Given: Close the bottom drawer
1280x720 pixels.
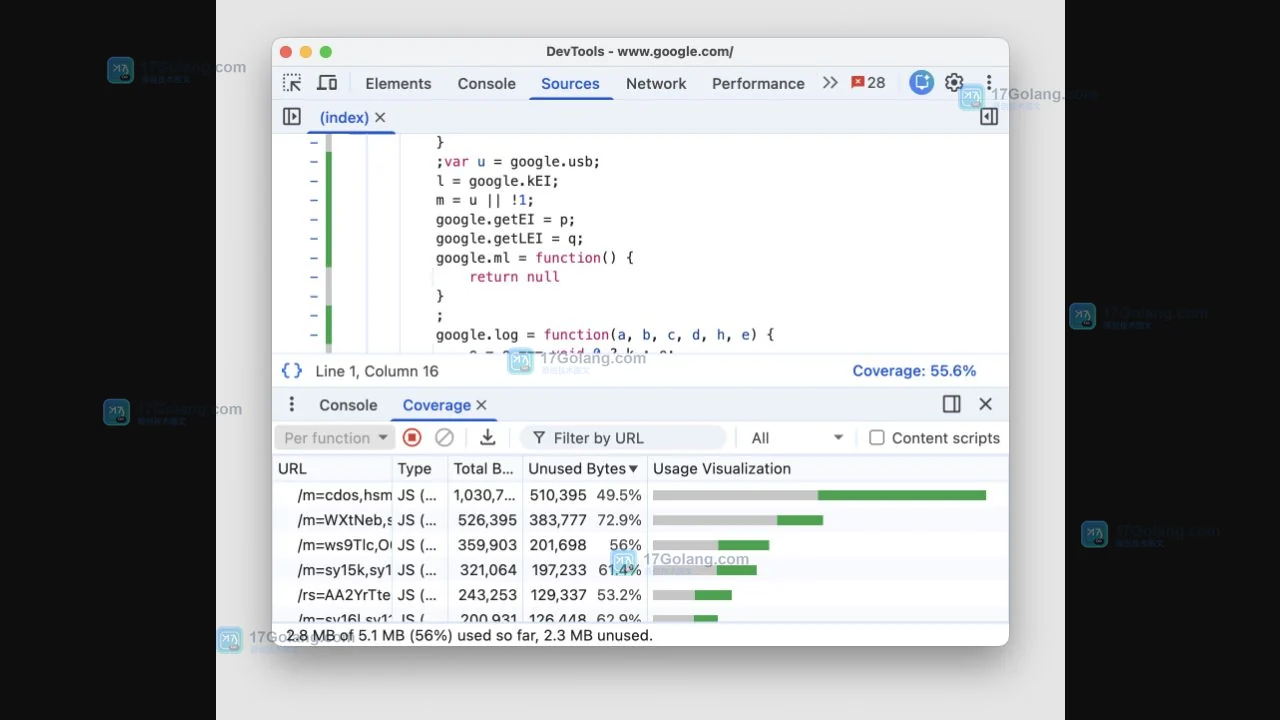Looking at the screenshot, I should [986, 404].
